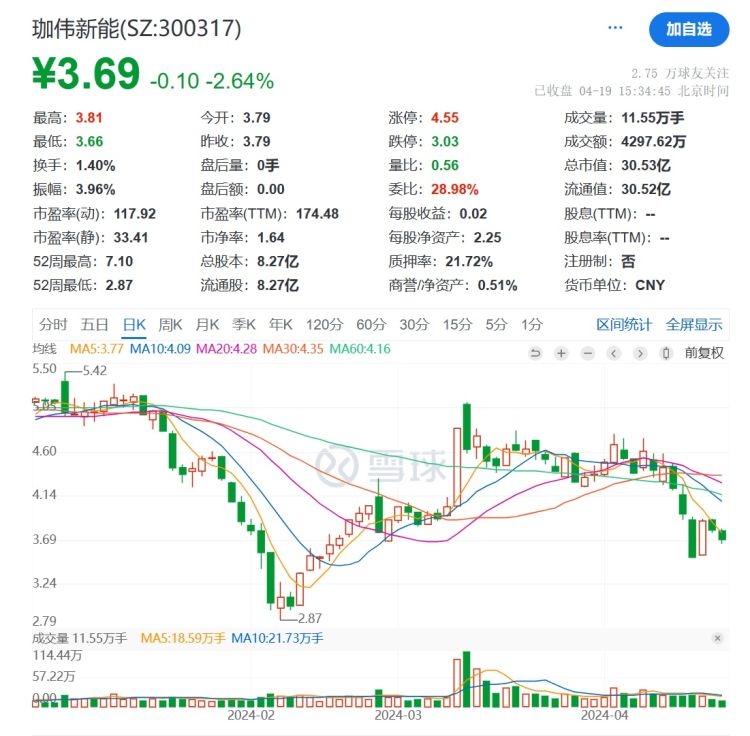Switch to 120分 chart tab
The height and width of the screenshot is (736, 750).
click(x=324, y=325)
